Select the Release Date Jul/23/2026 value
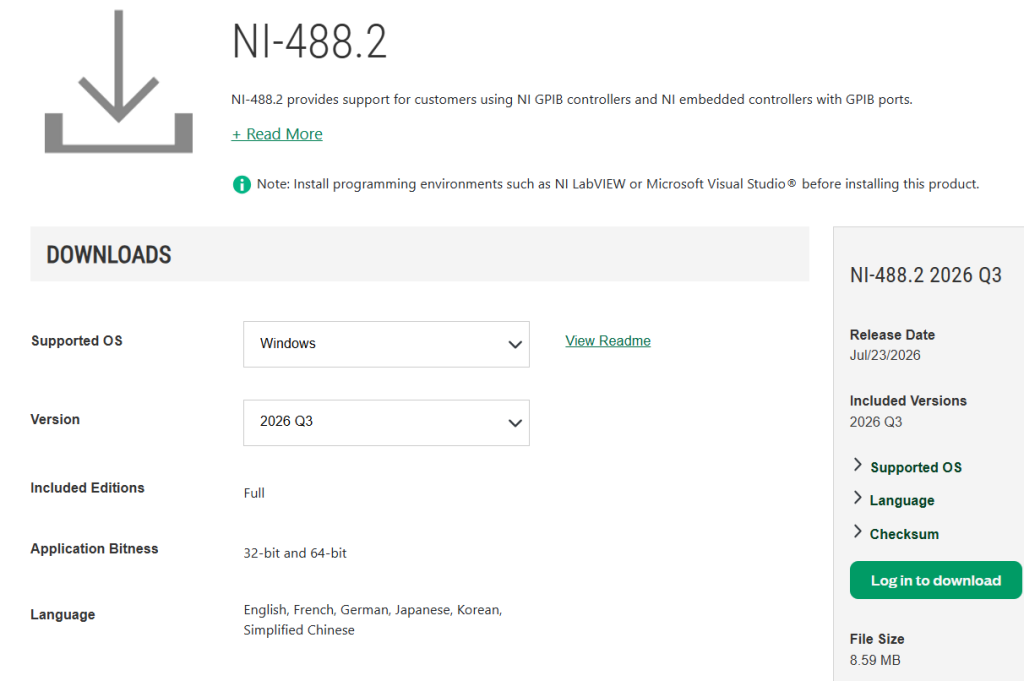 885,355
